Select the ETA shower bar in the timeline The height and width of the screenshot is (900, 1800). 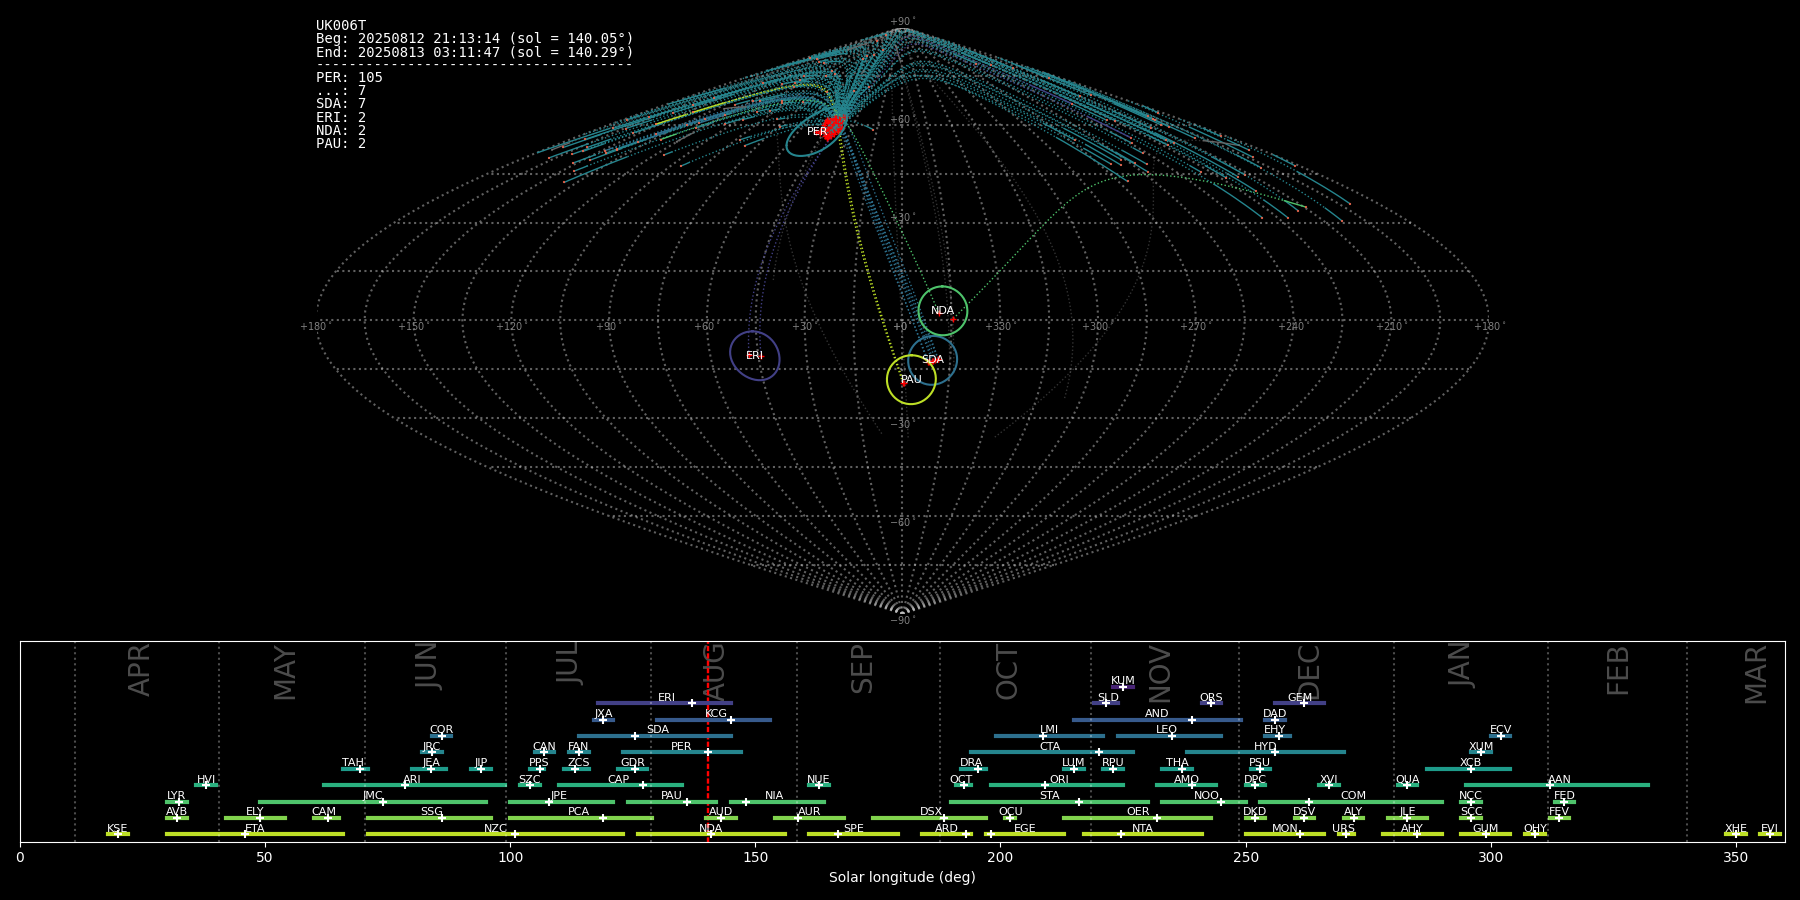point(255,834)
